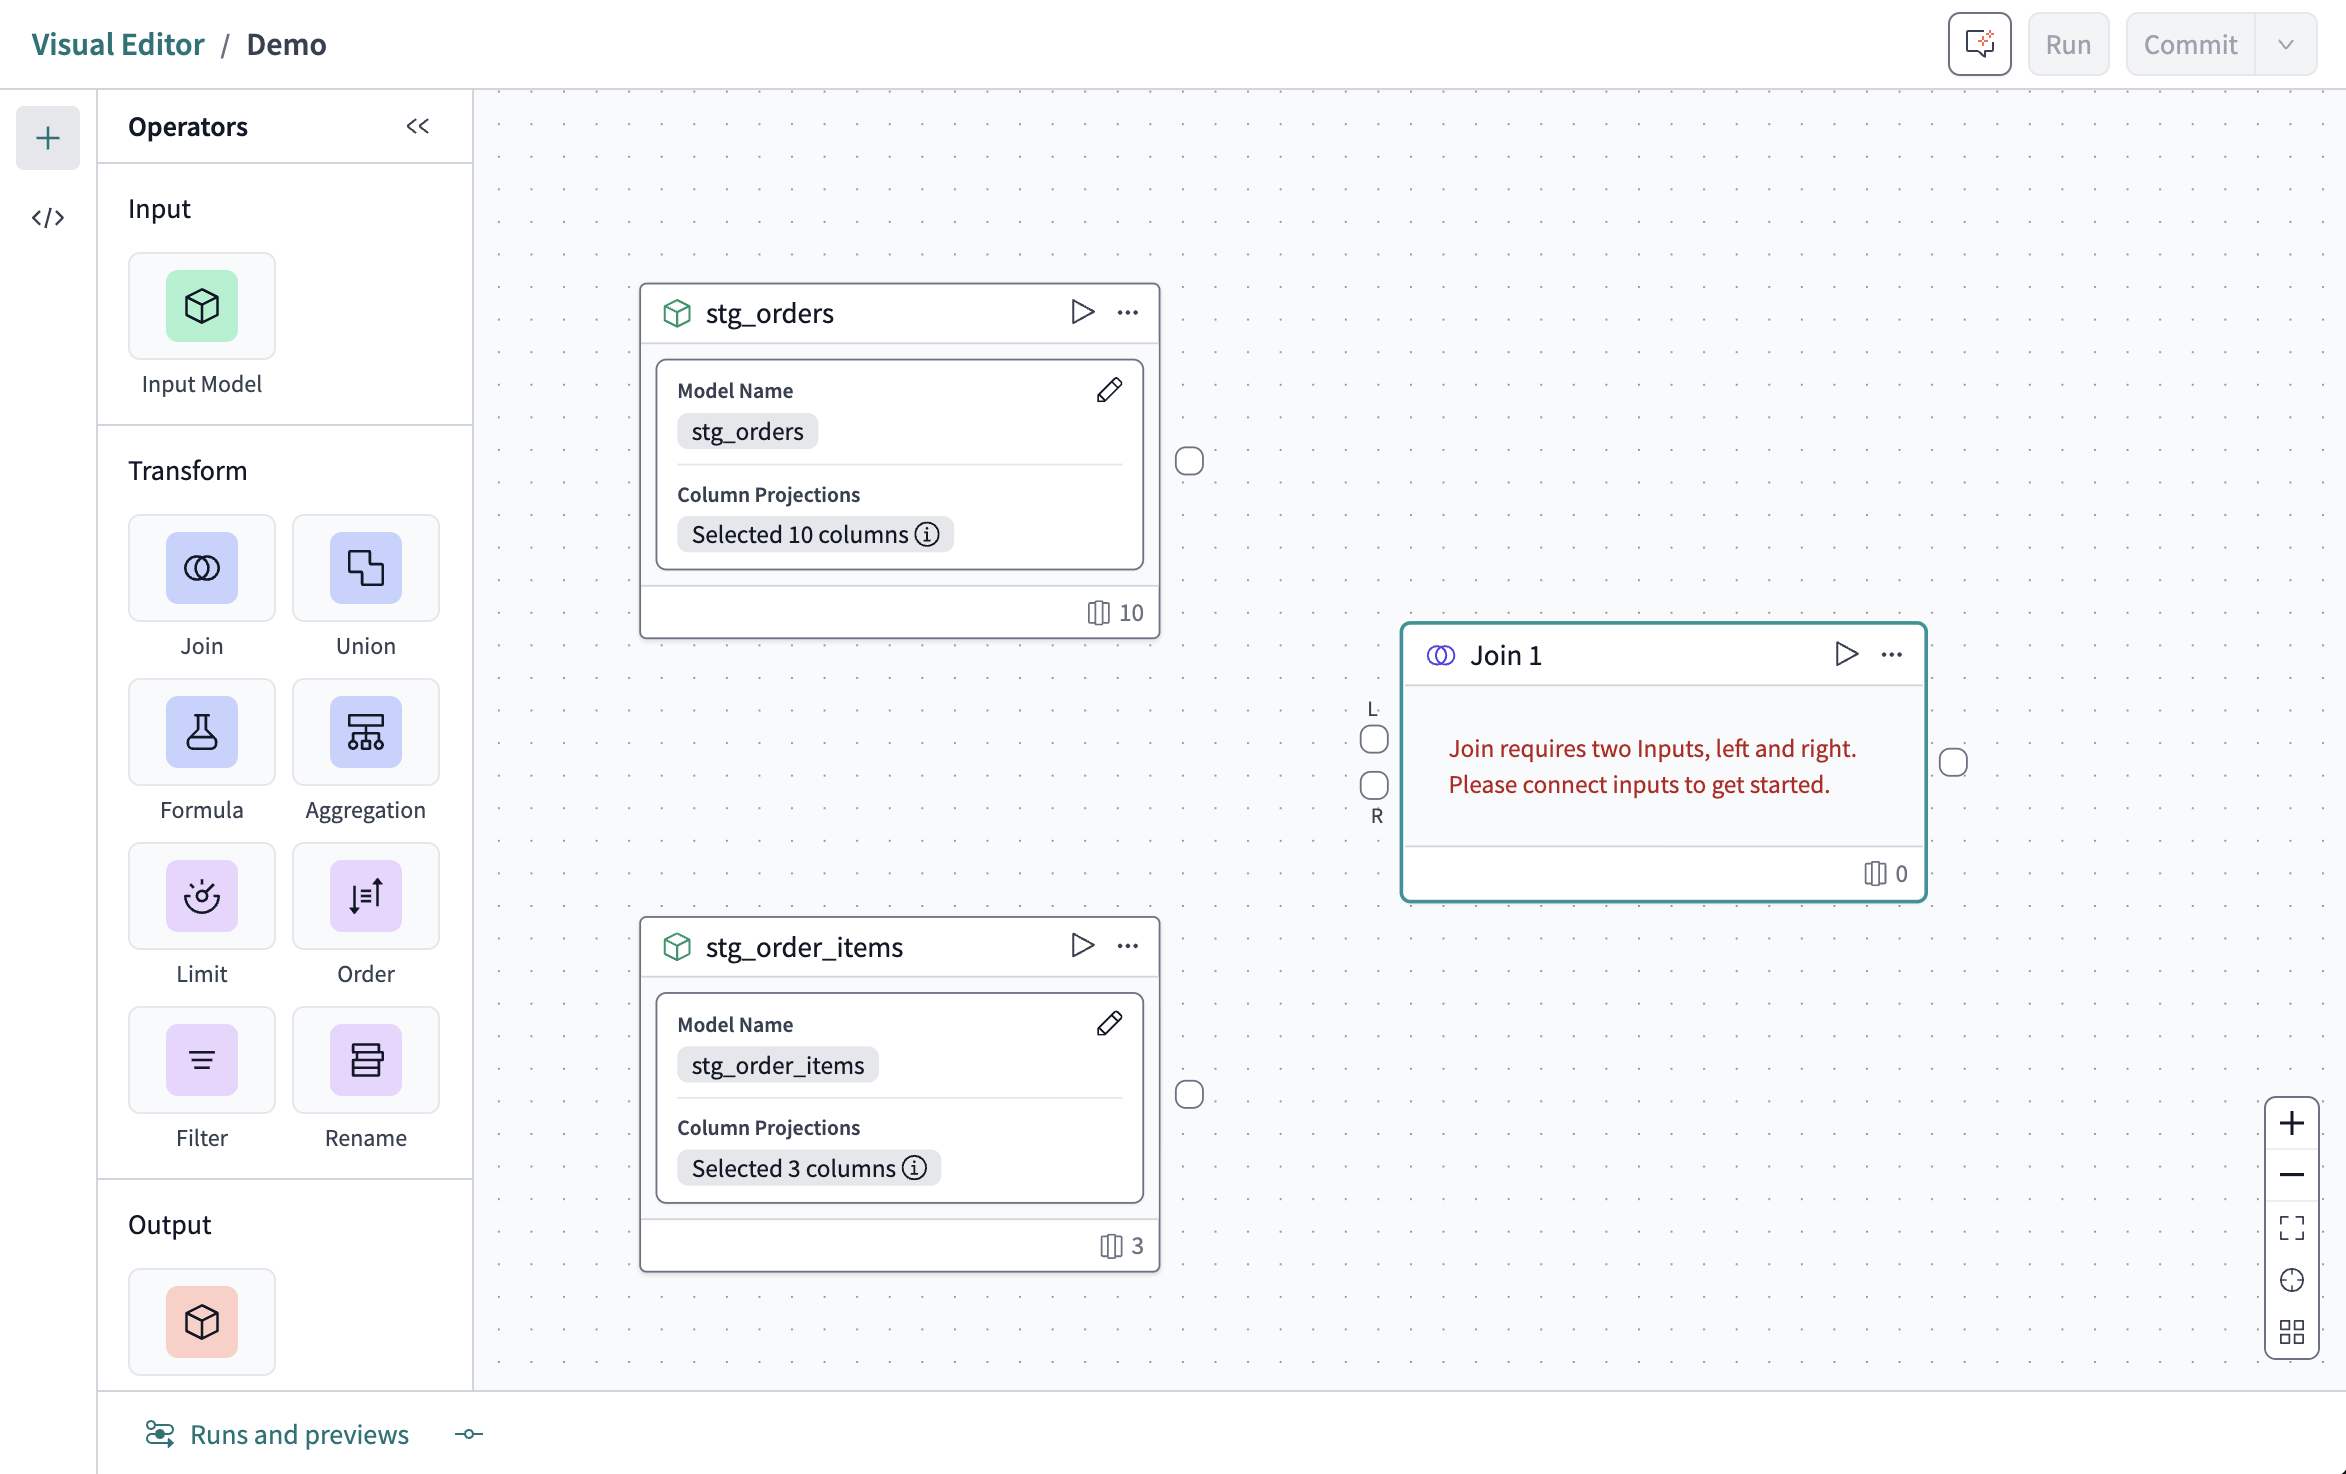Collapse the Operators panel
Image resolution: width=2346 pixels, height=1474 pixels.
click(x=417, y=126)
